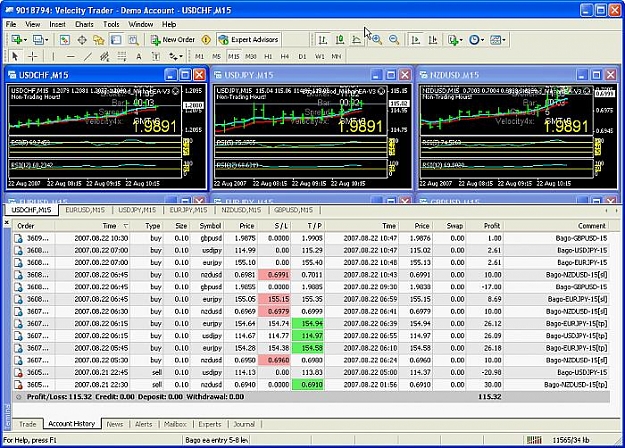This screenshot has width=625, height=448.
Task: Open the Data Window crosshair-circle icon
Action: [82, 40]
